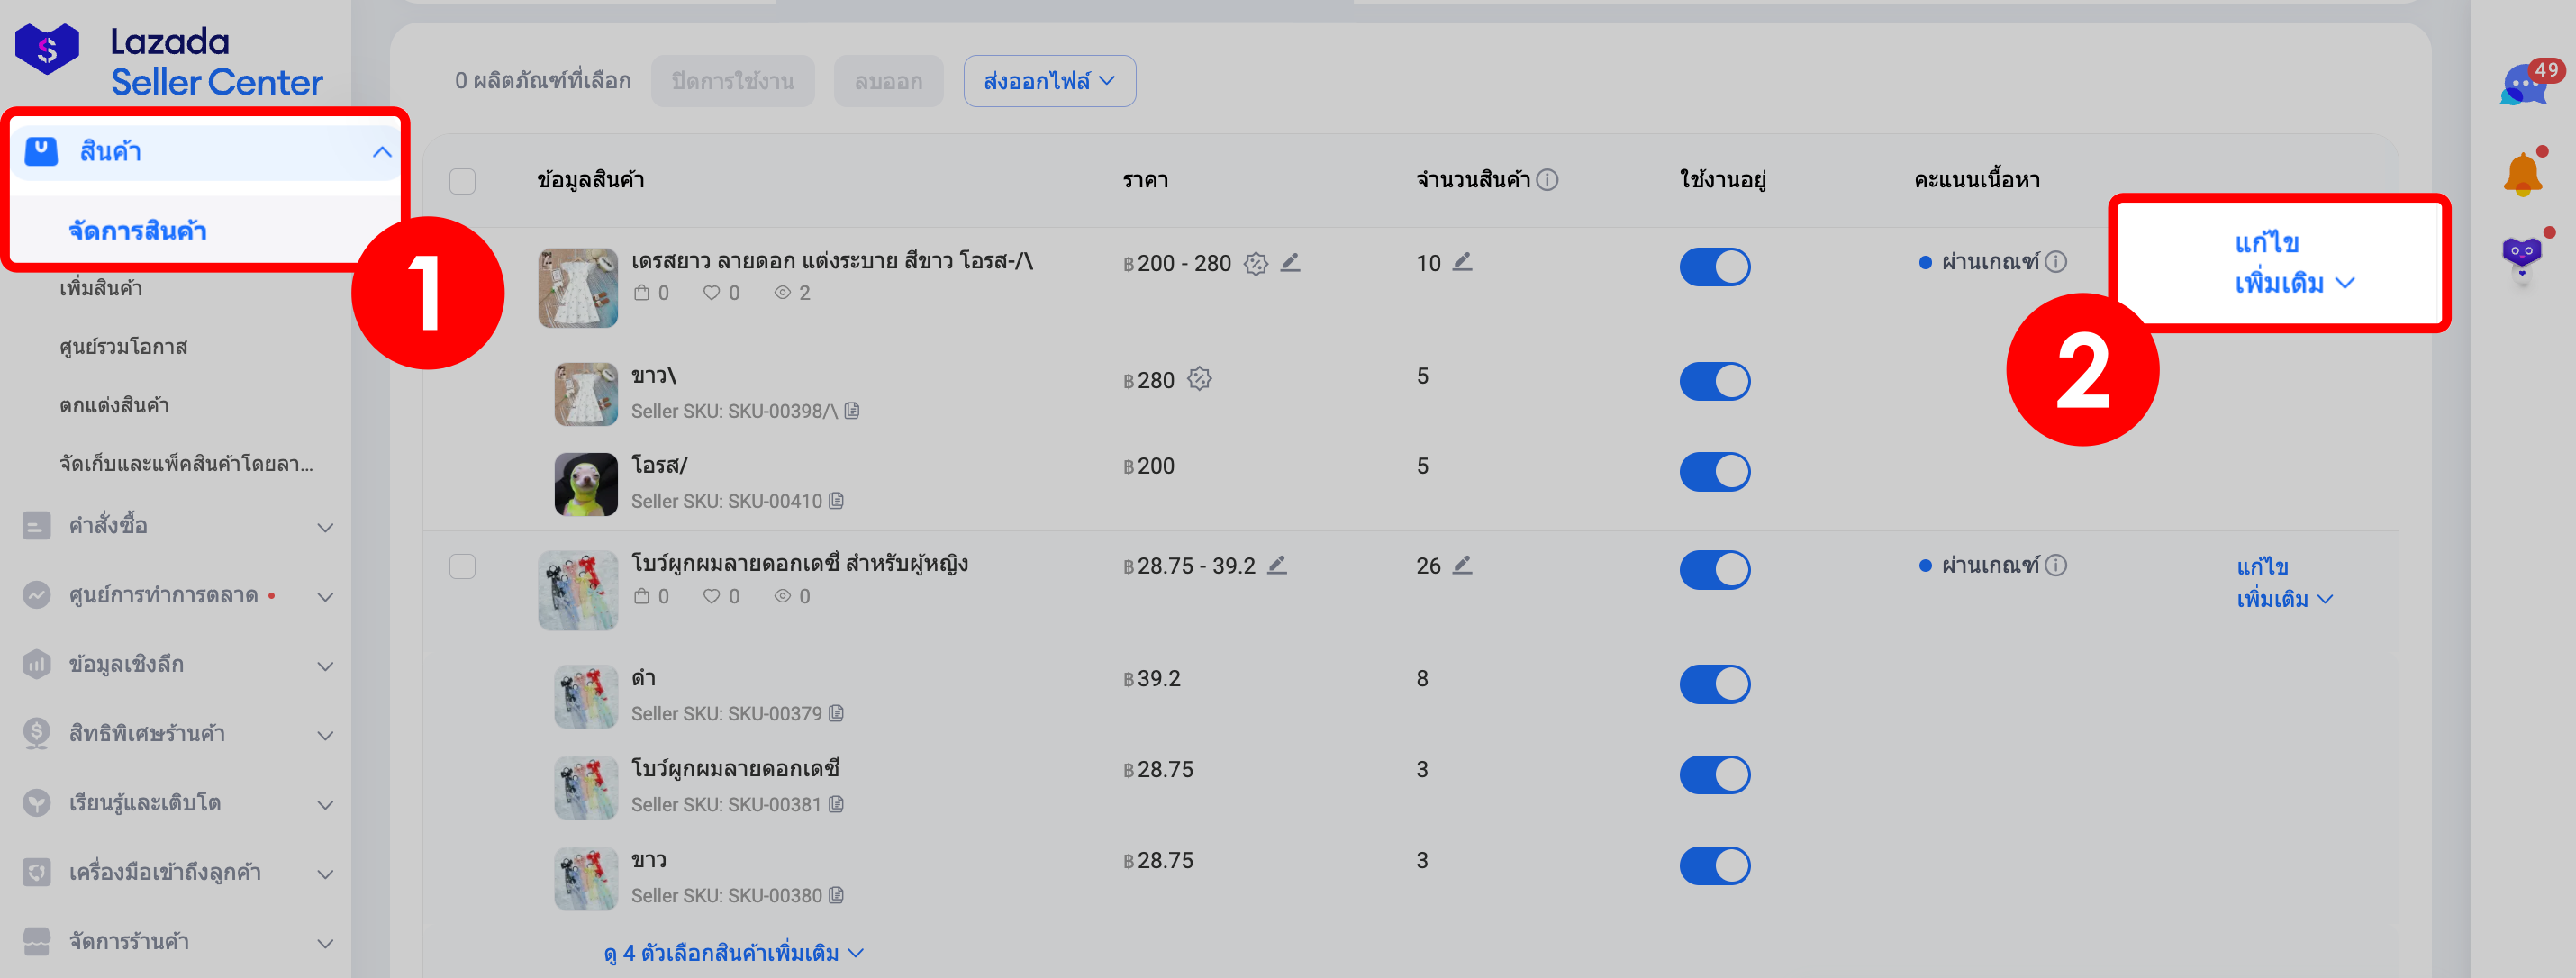This screenshot has height=978, width=2576.
Task: Go to ตกแต่งสินค้า sidebar menu item
Action: 114,406
